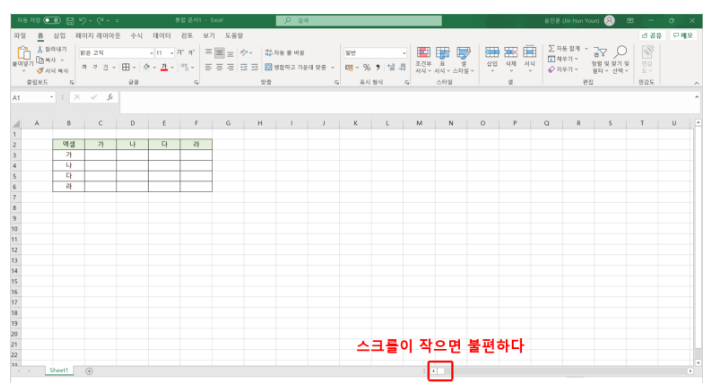Toggle the AutoSave switch
The image size is (713, 388).
[x=52, y=20]
